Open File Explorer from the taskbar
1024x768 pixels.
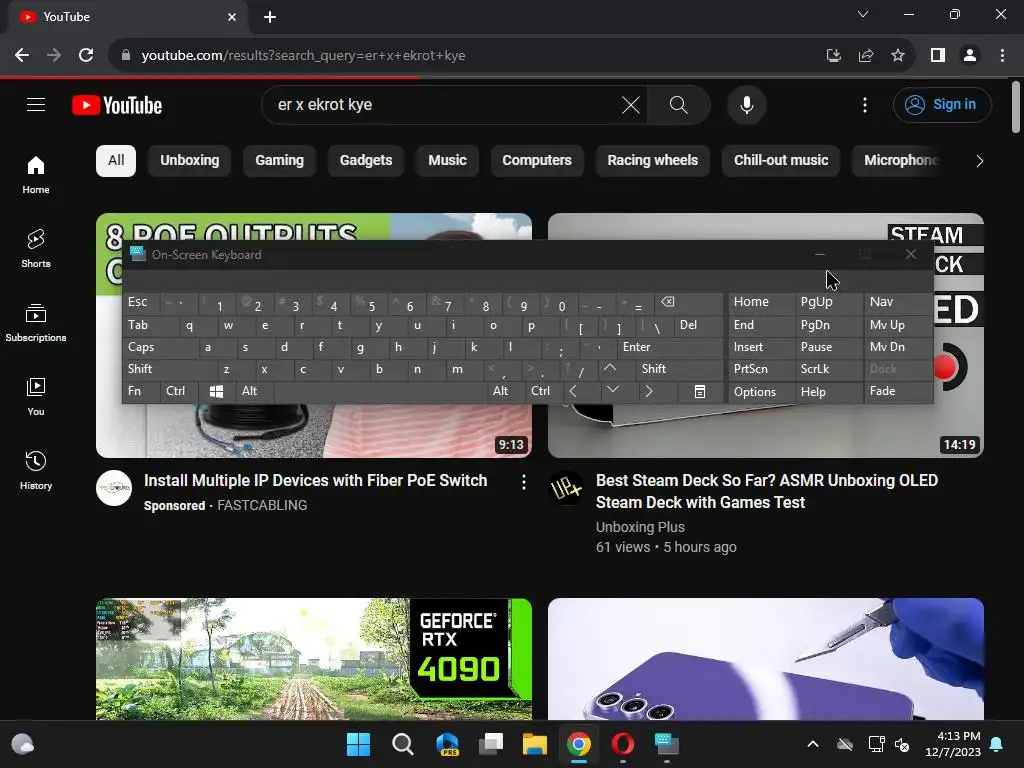pos(534,744)
